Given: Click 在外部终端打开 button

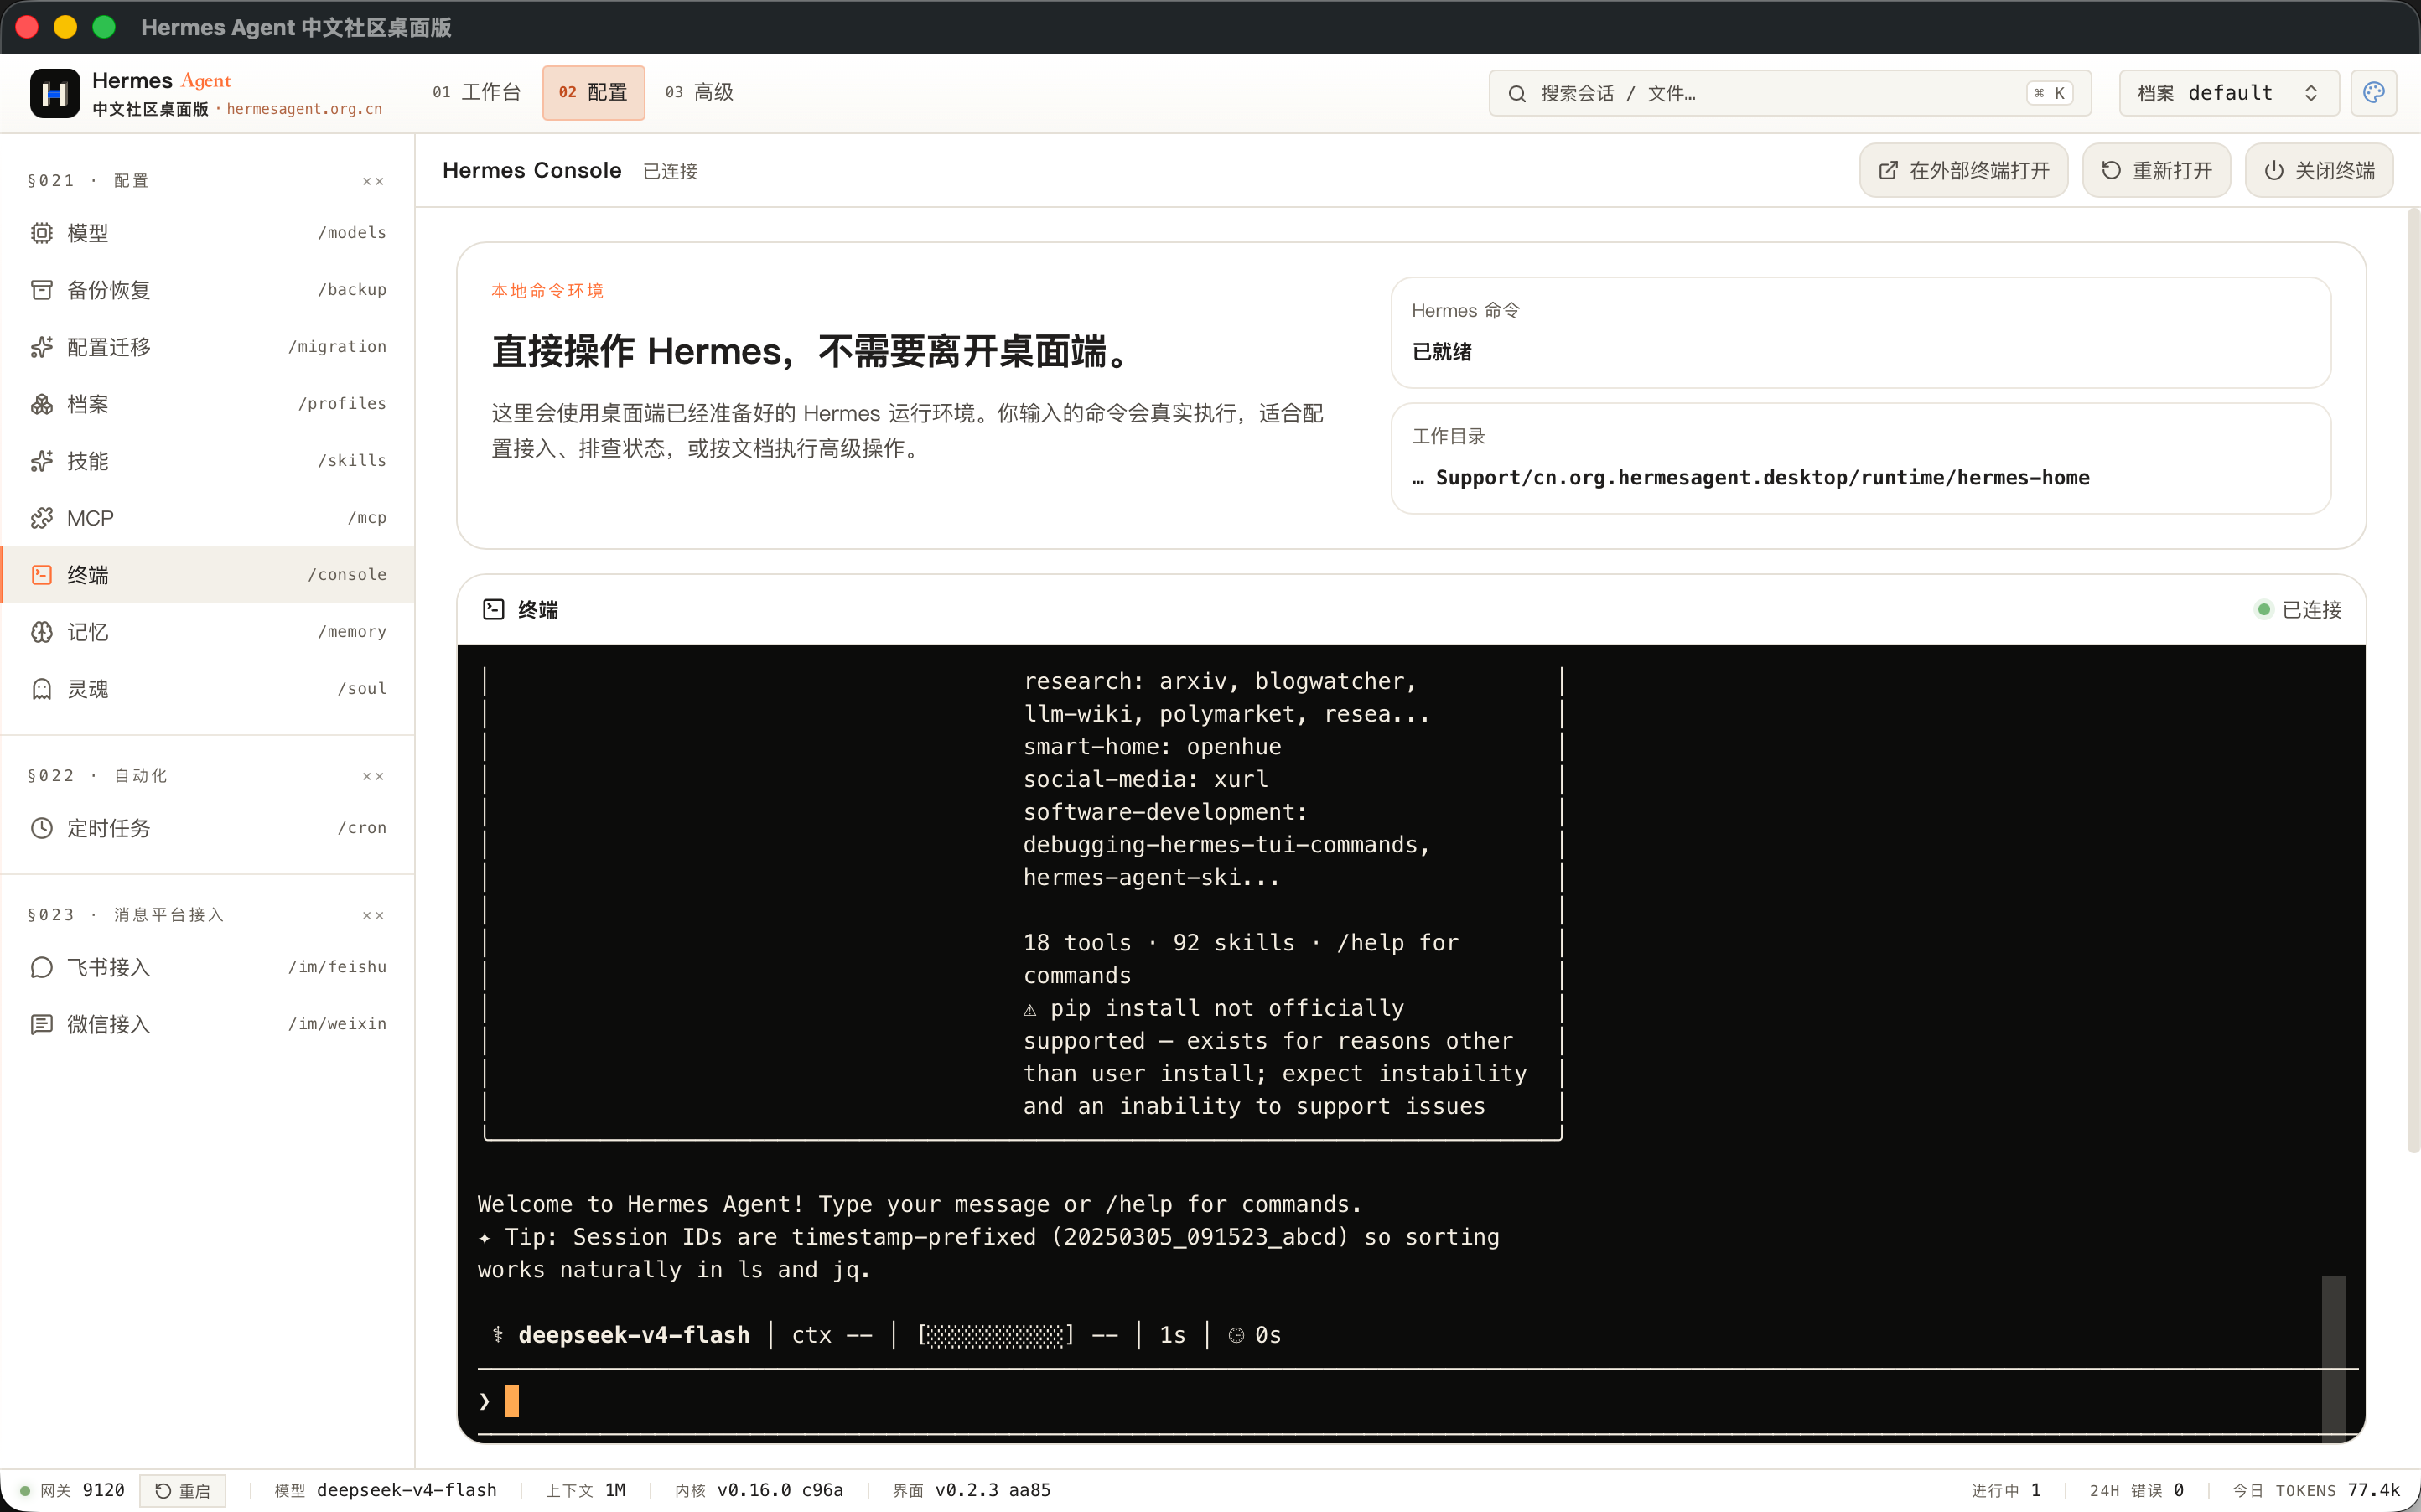Looking at the screenshot, I should pos(1963,171).
